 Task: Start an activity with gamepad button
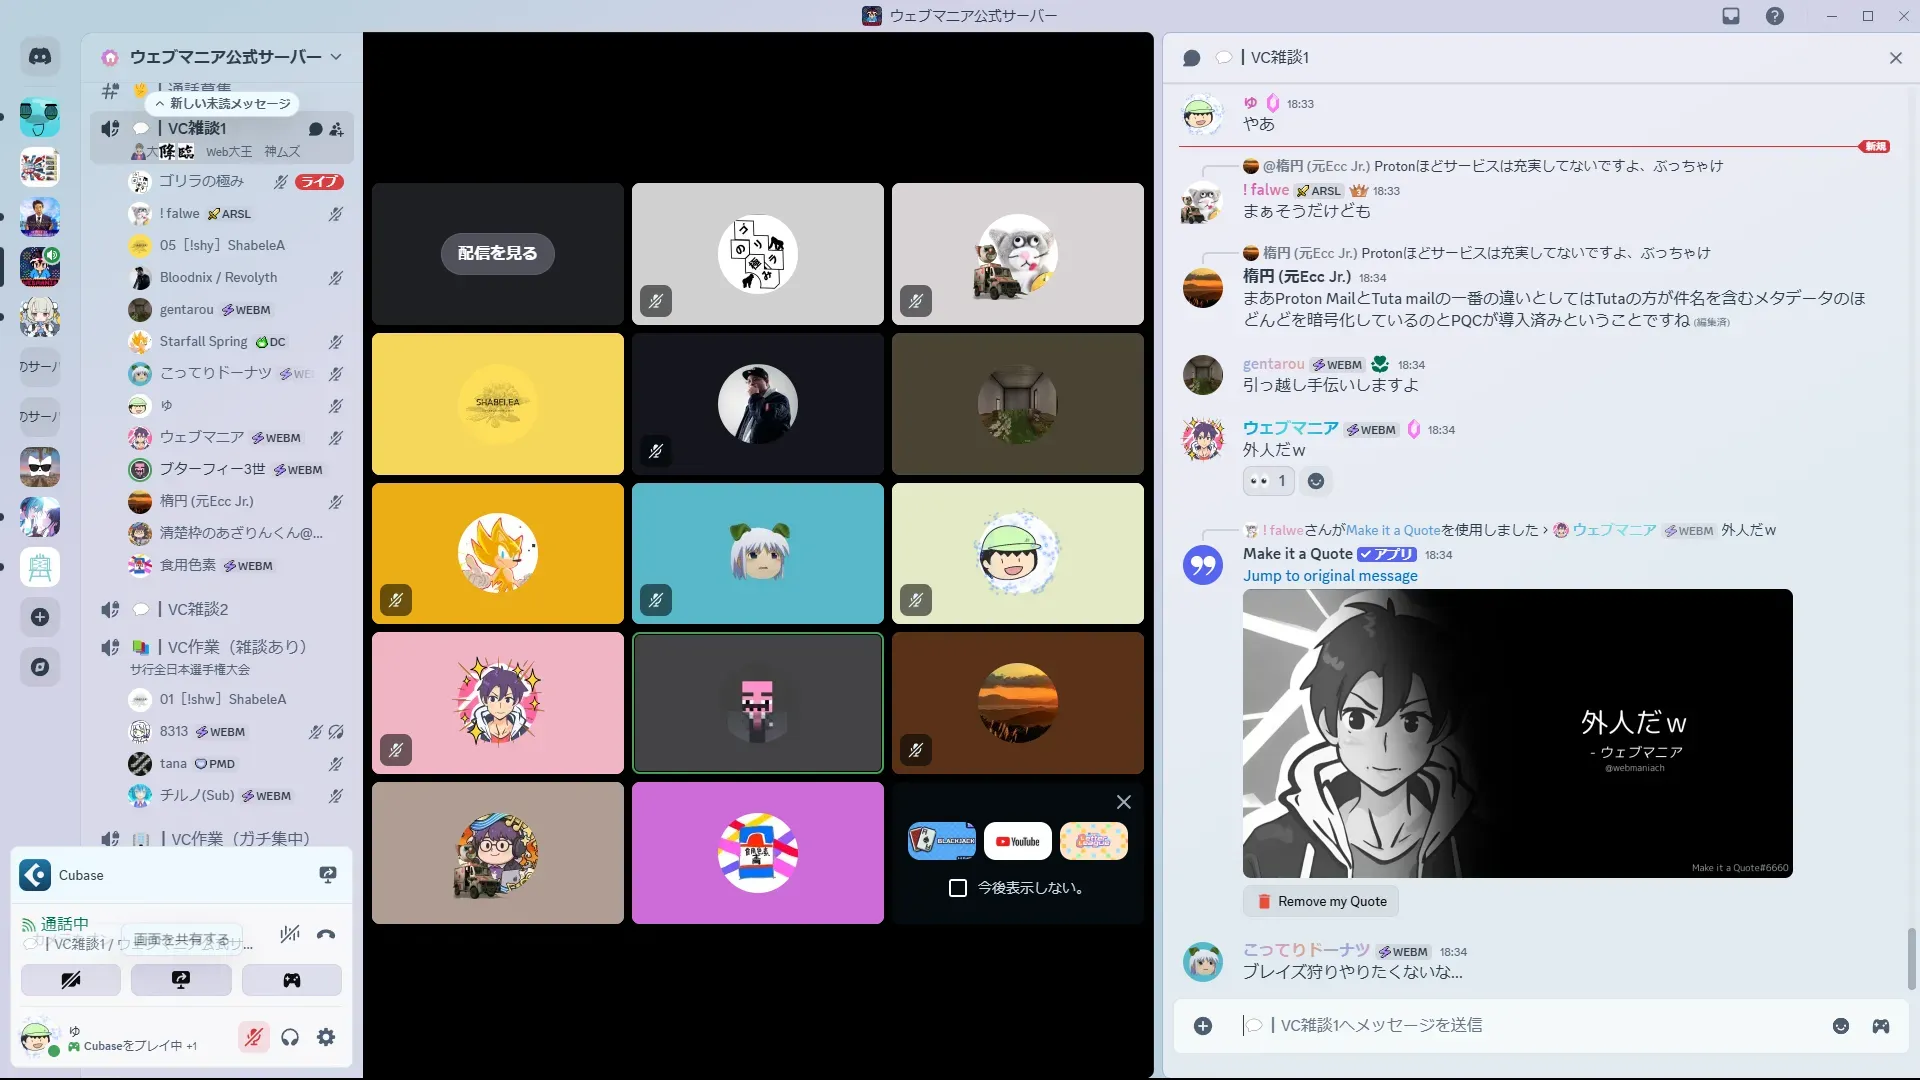291,980
